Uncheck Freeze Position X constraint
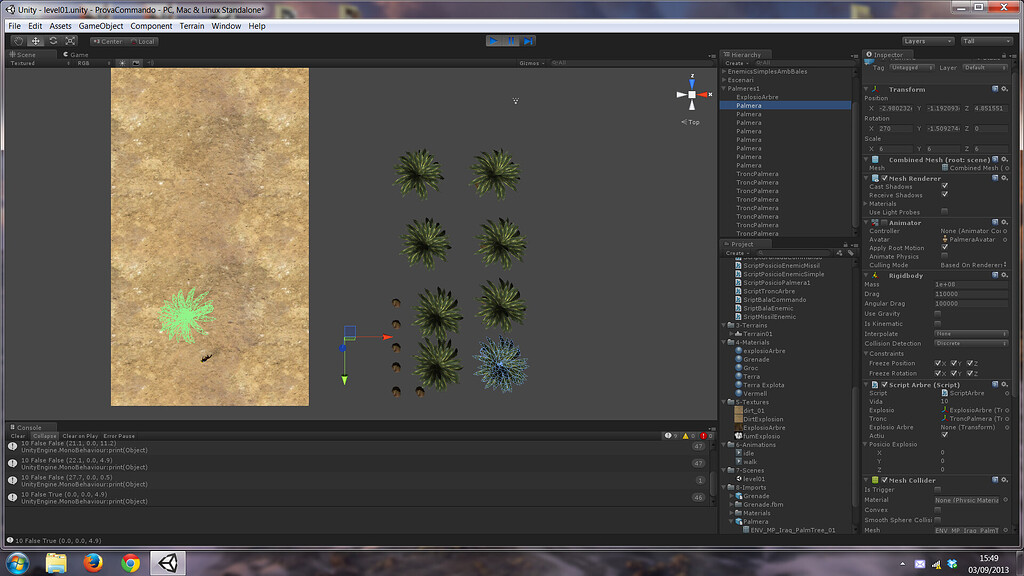The image size is (1024, 576). (x=938, y=363)
